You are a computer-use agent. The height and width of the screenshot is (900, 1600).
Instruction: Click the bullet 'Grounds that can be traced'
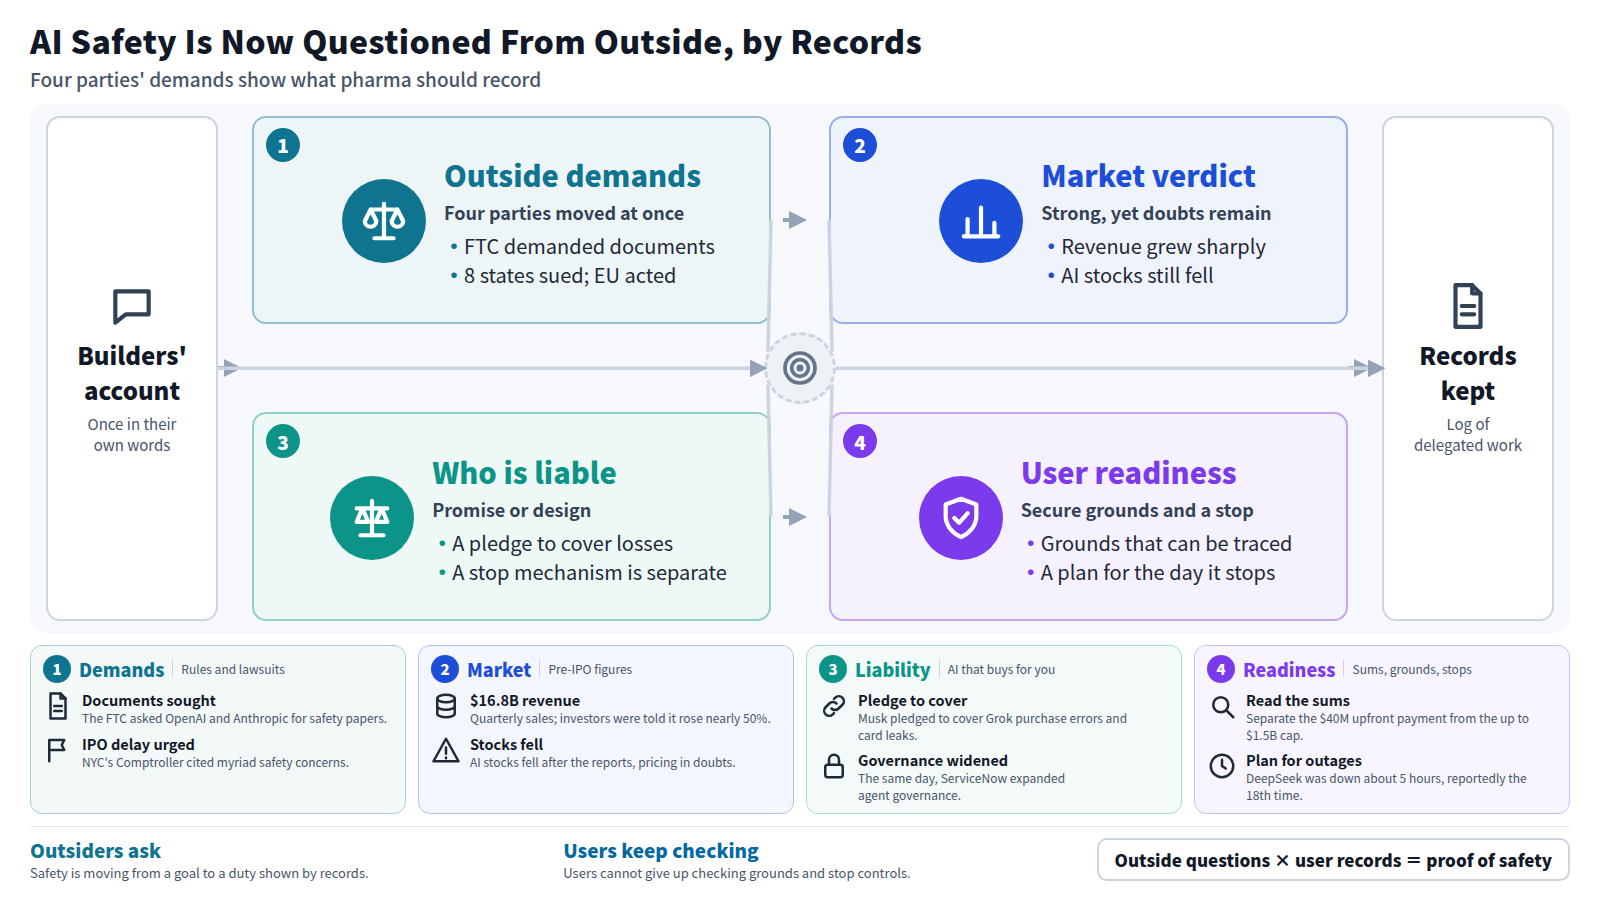(x=1159, y=544)
